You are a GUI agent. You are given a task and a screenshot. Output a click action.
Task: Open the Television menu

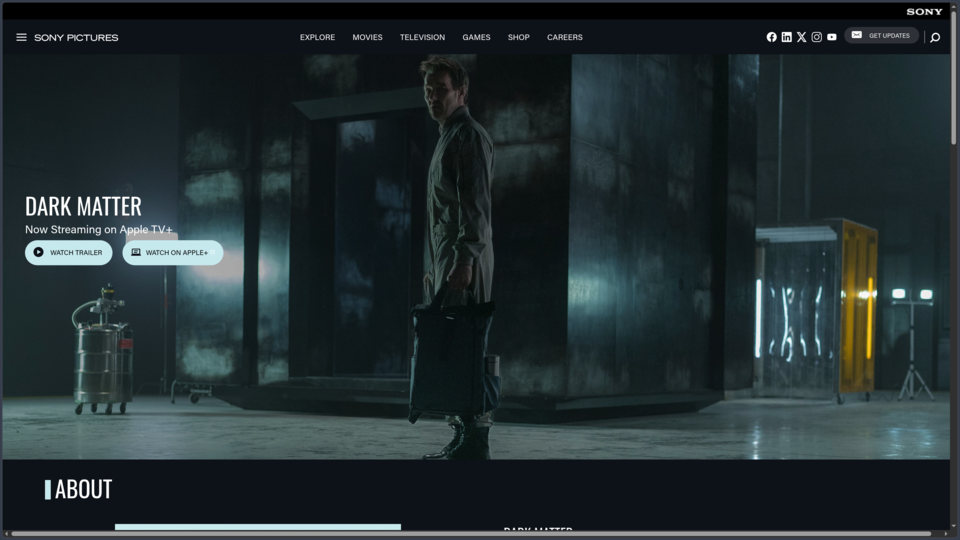click(422, 37)
